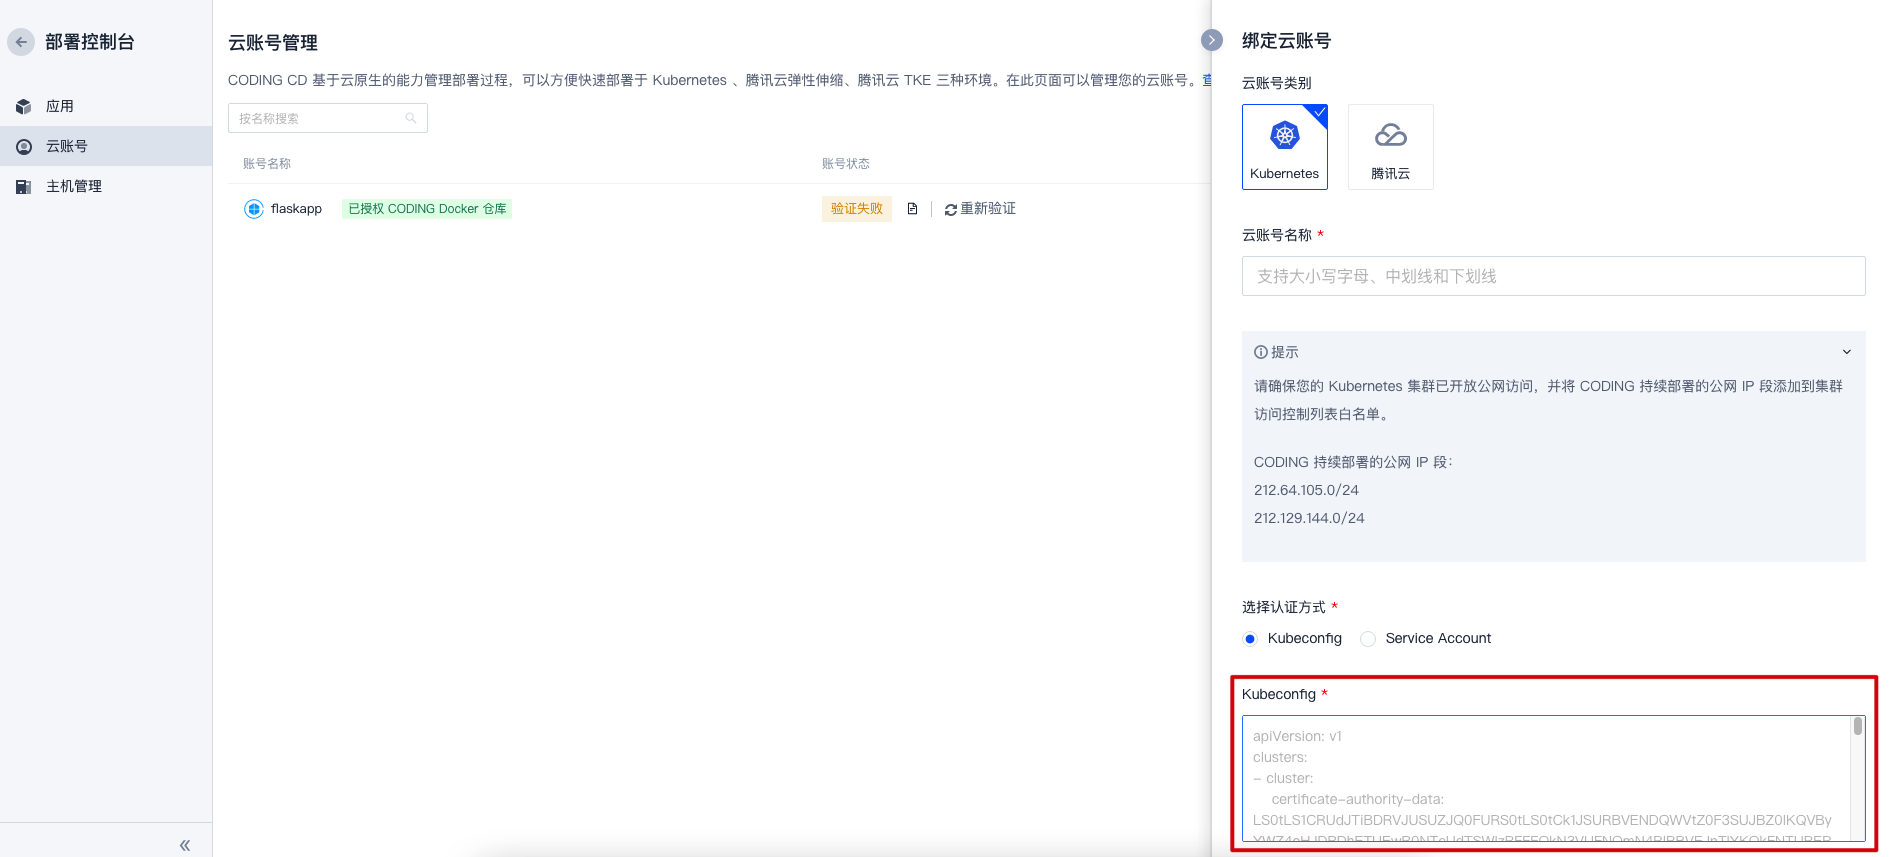Open the 应用 sidebar item
Screen dimensions: 1889x857
(x=106, y=106)
